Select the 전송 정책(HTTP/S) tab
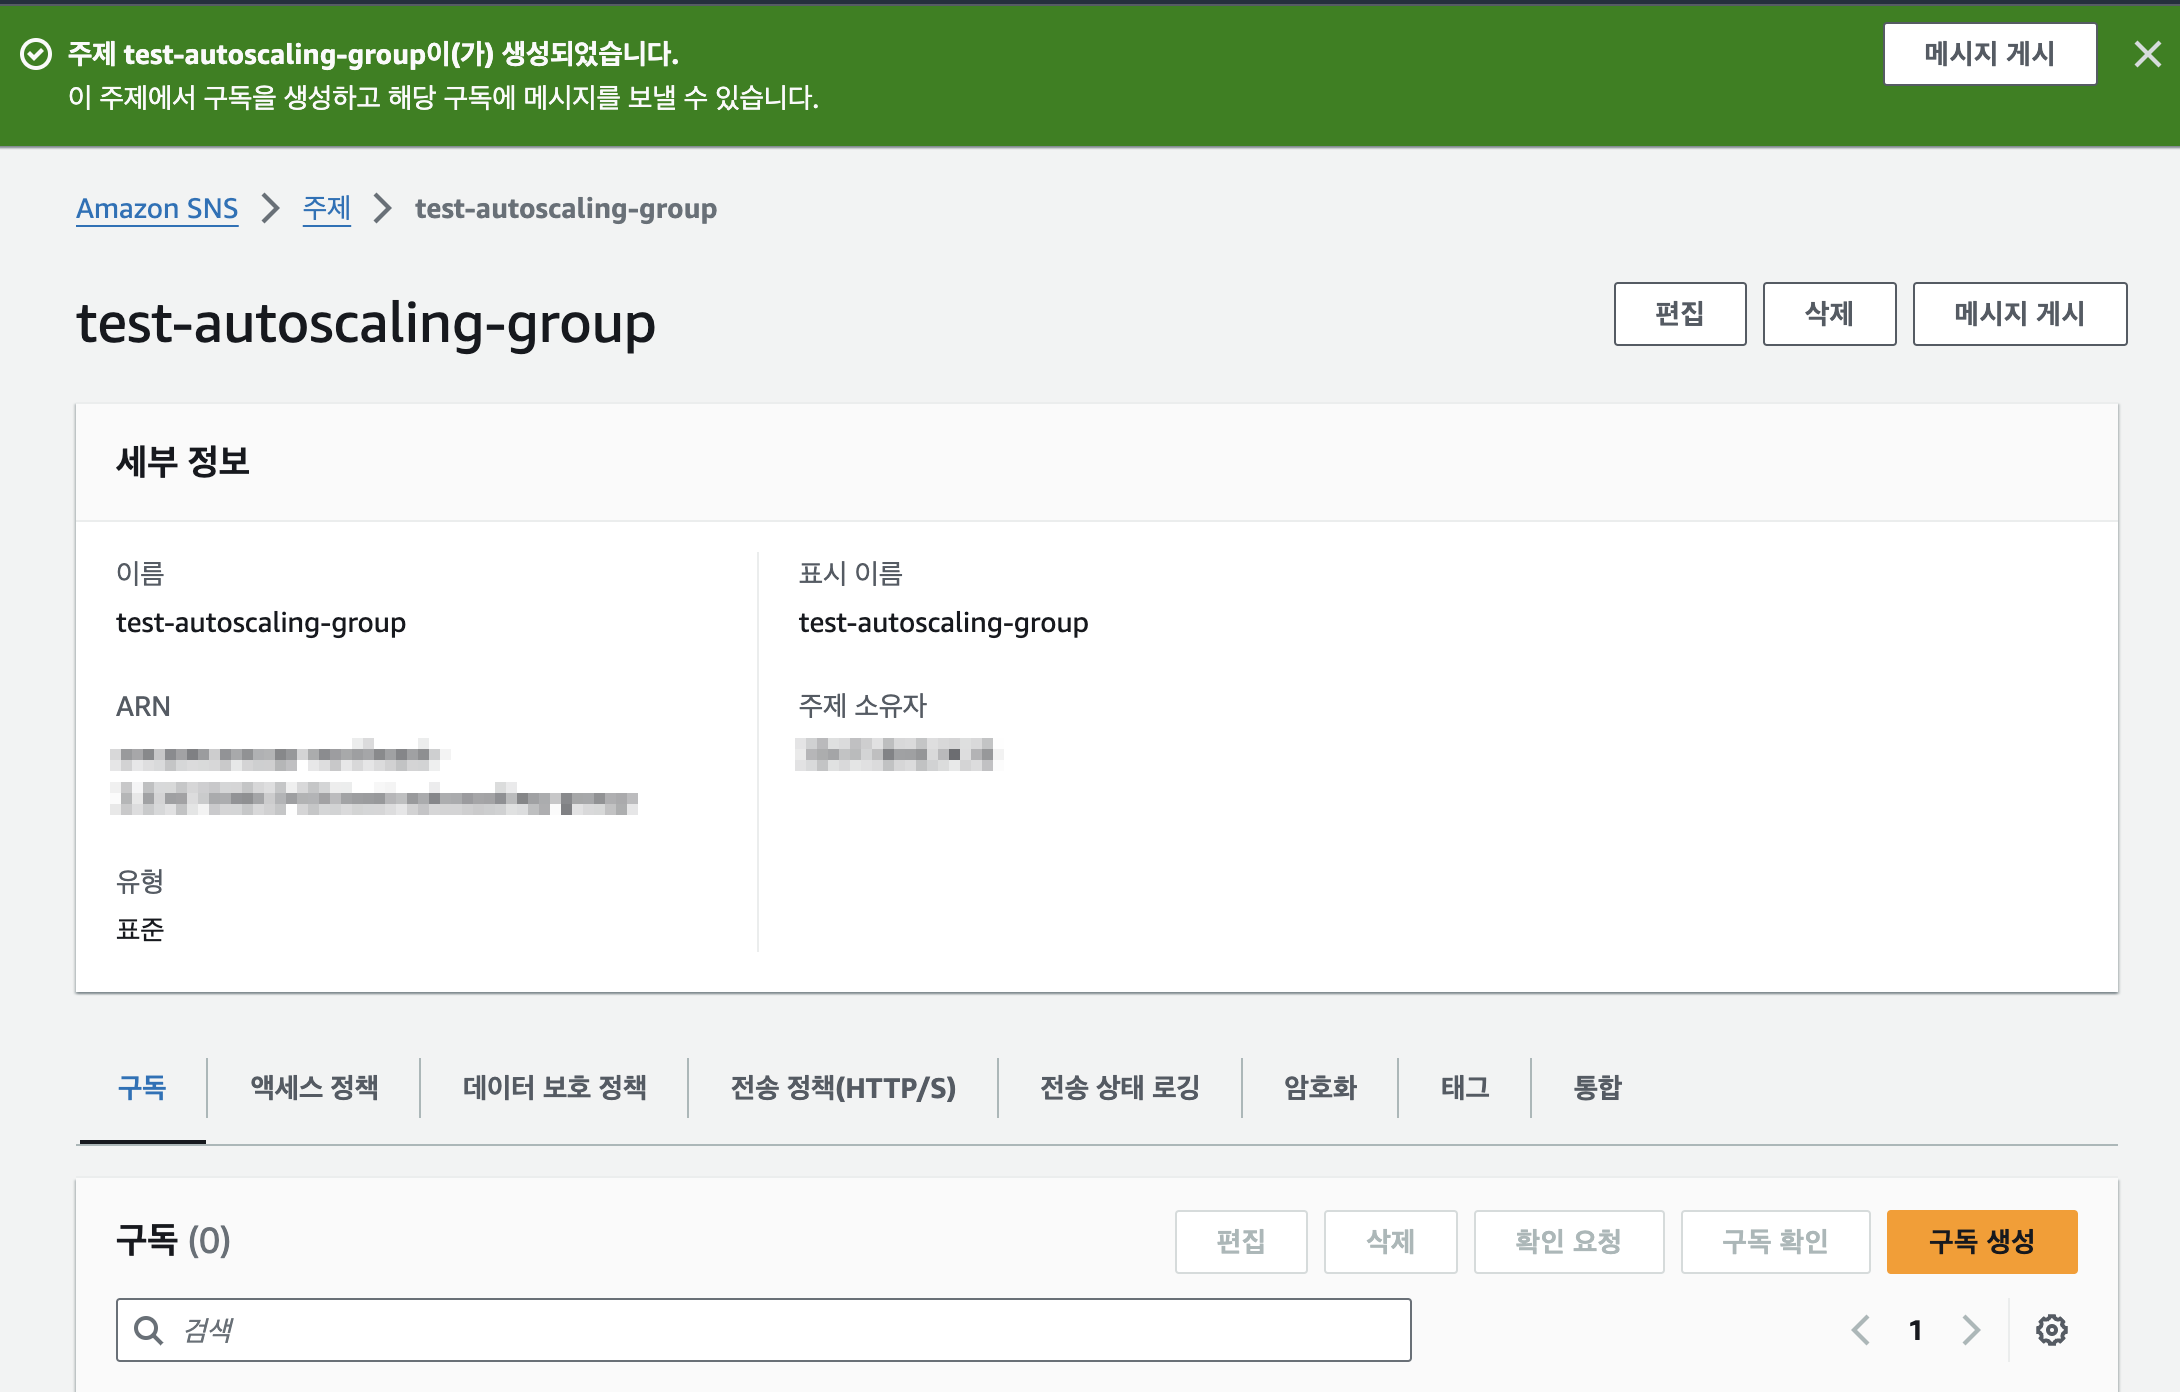Image resolution: width=2180 pixels, height=1392 pixels. (x=843, y=1087)
